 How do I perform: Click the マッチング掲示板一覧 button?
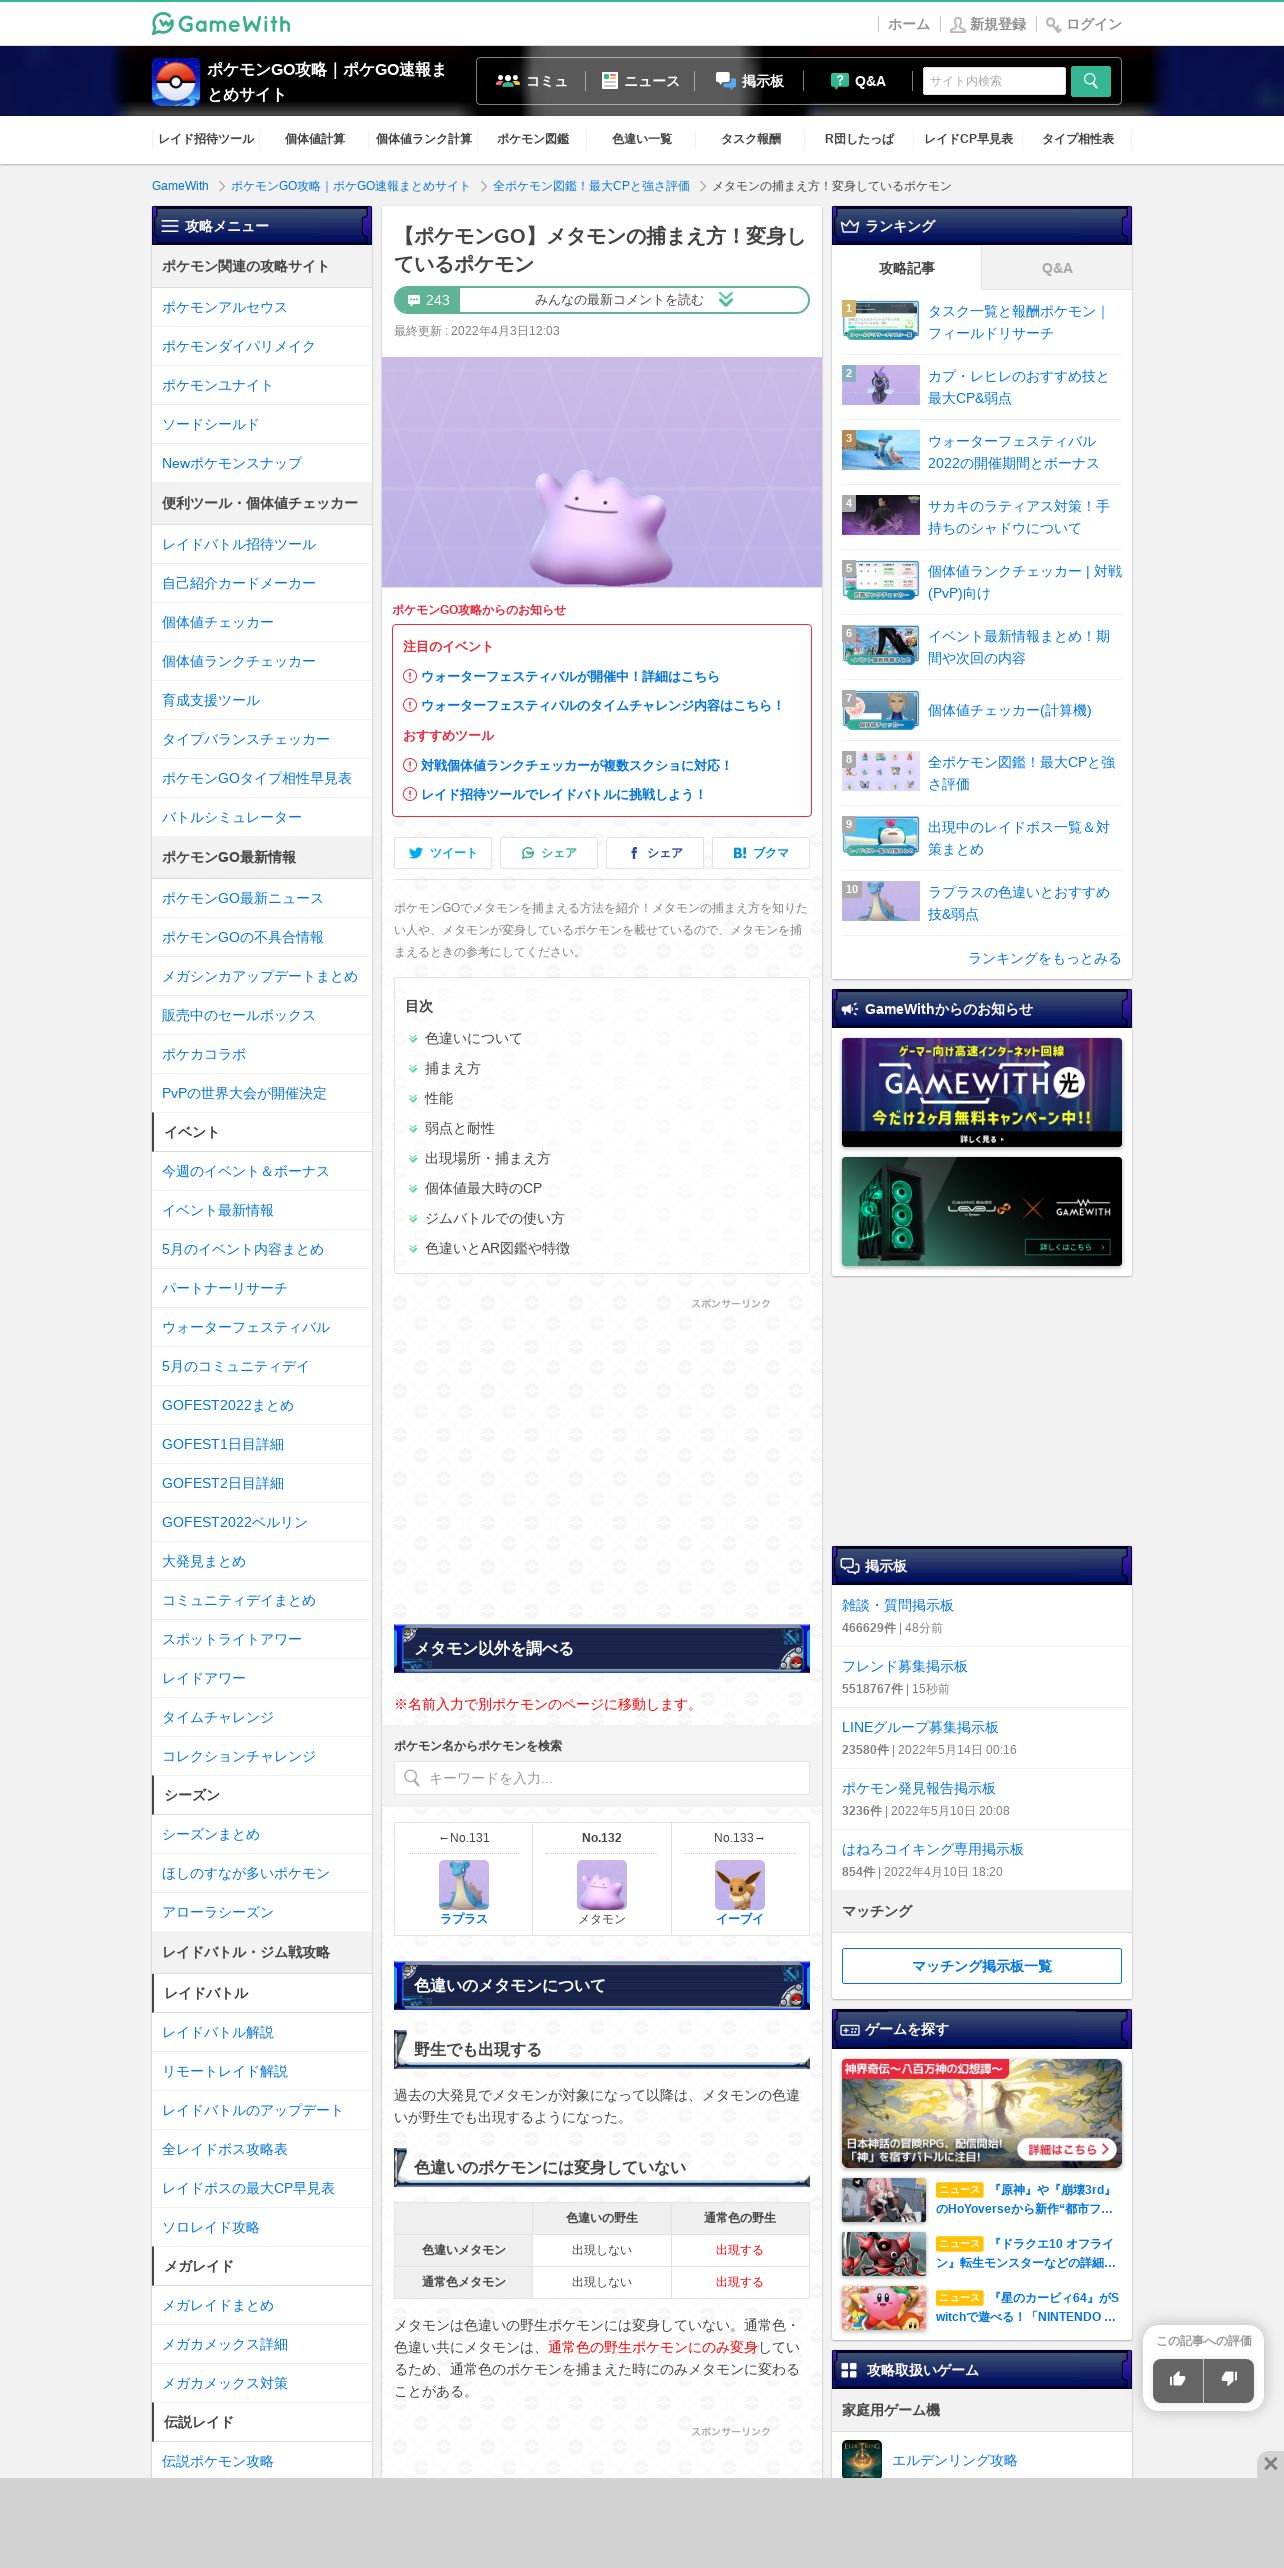982,1966
